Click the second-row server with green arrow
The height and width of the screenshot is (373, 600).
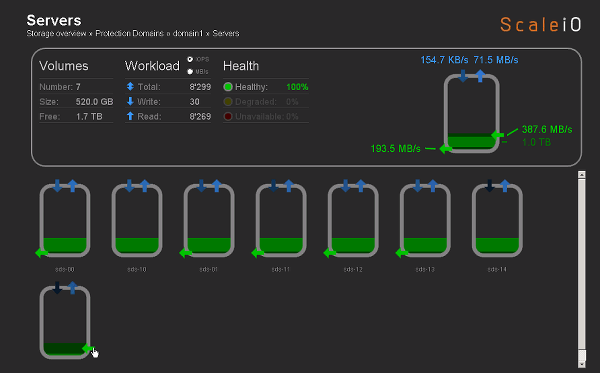65,322
